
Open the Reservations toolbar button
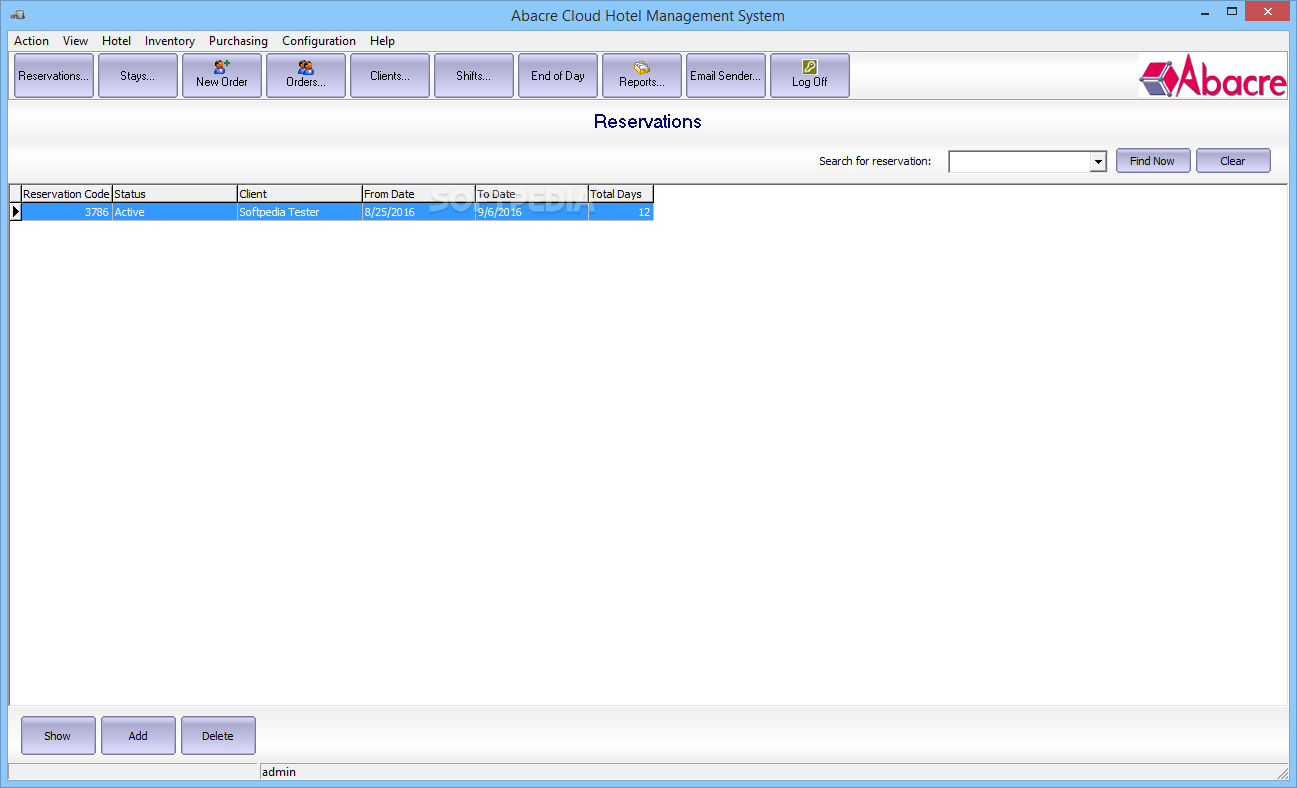(54, 76)
